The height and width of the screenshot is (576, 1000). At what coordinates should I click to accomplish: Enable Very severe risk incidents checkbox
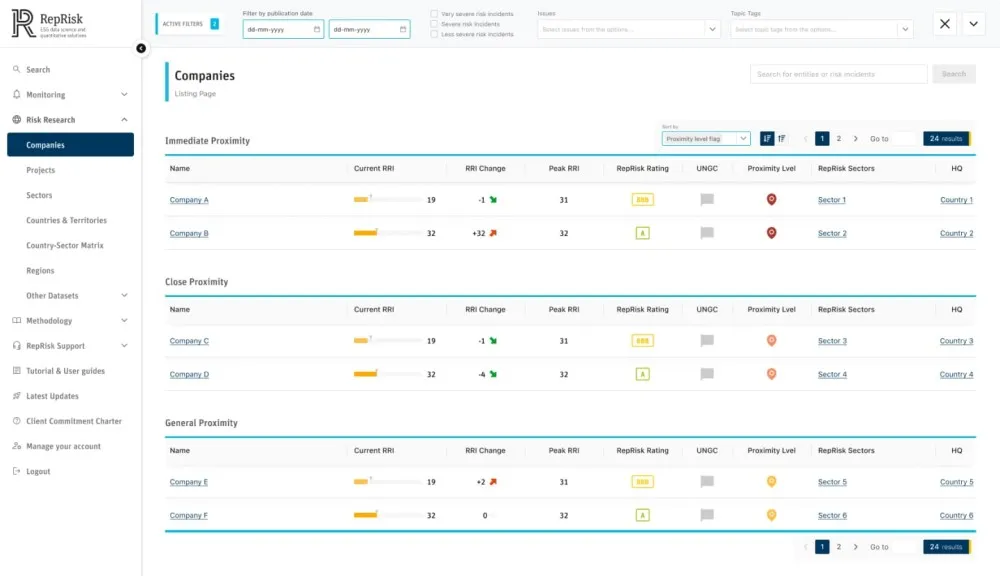(x=434, y=14)
